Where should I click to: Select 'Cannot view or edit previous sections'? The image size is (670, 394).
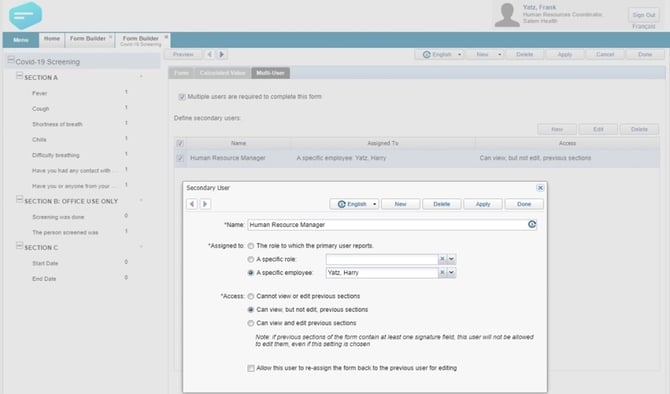pyautogui.click(x=251, y=297)
